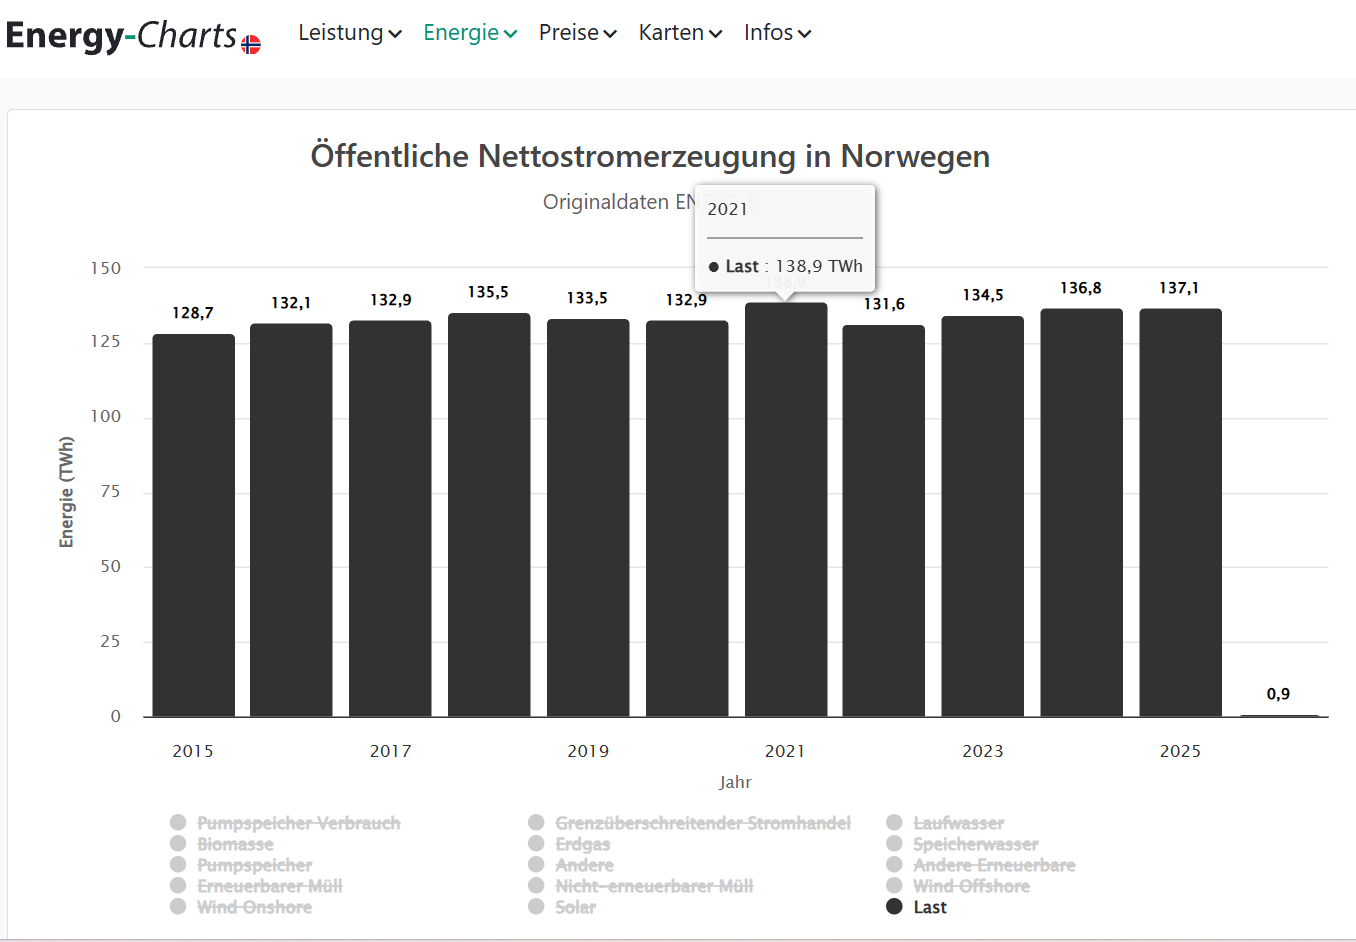Enable the Solar series in legend
1356x942 pixels.
(x=575, y=907)
